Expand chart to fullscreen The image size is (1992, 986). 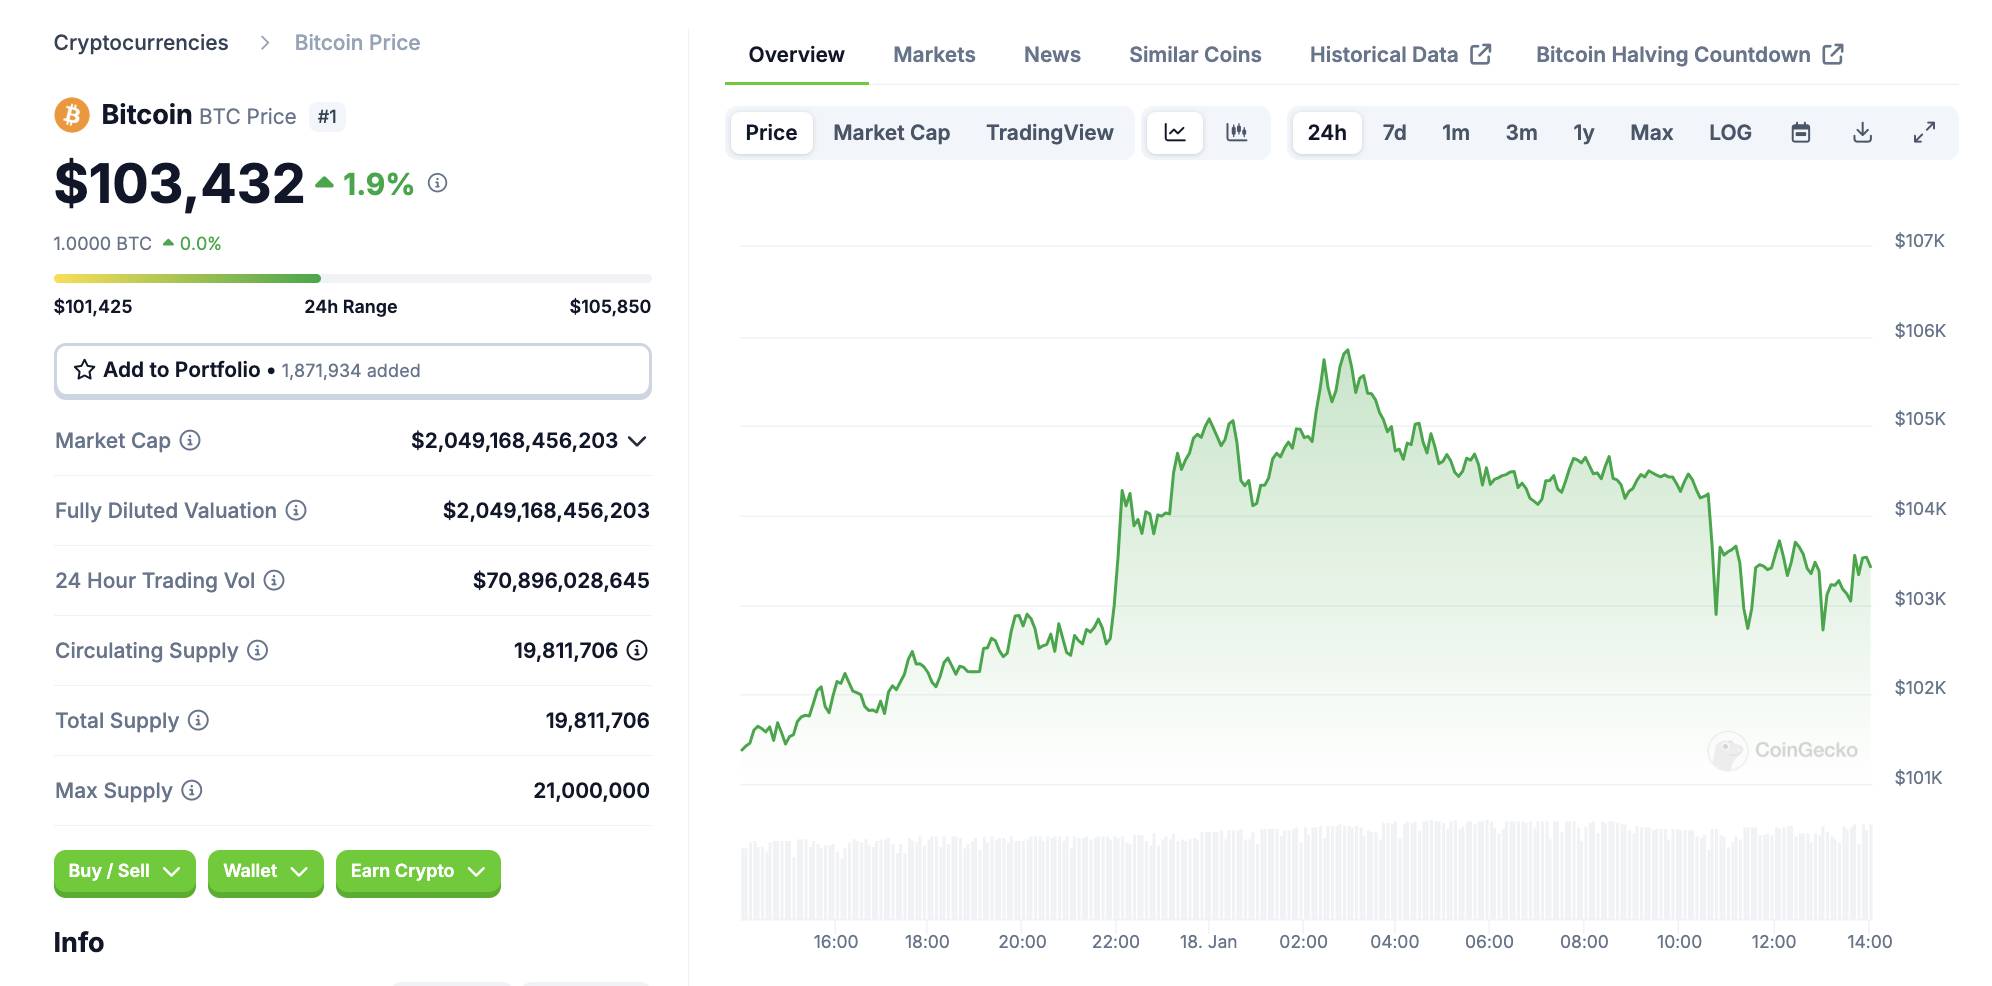click(1924, 132)
